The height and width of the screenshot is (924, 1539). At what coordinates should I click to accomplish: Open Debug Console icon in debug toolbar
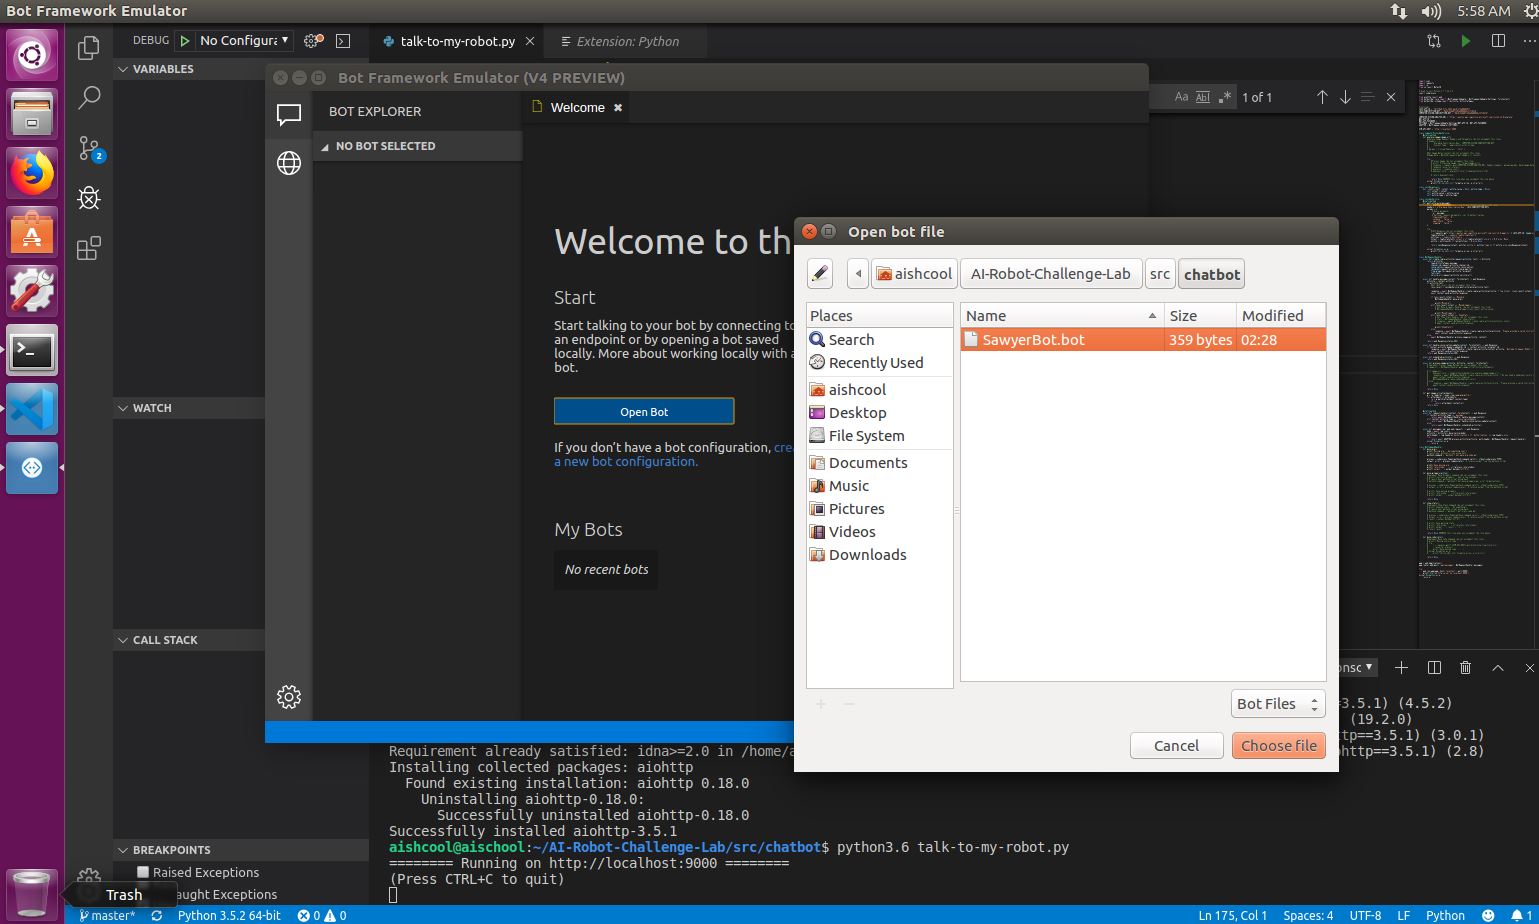coord(343,41)
